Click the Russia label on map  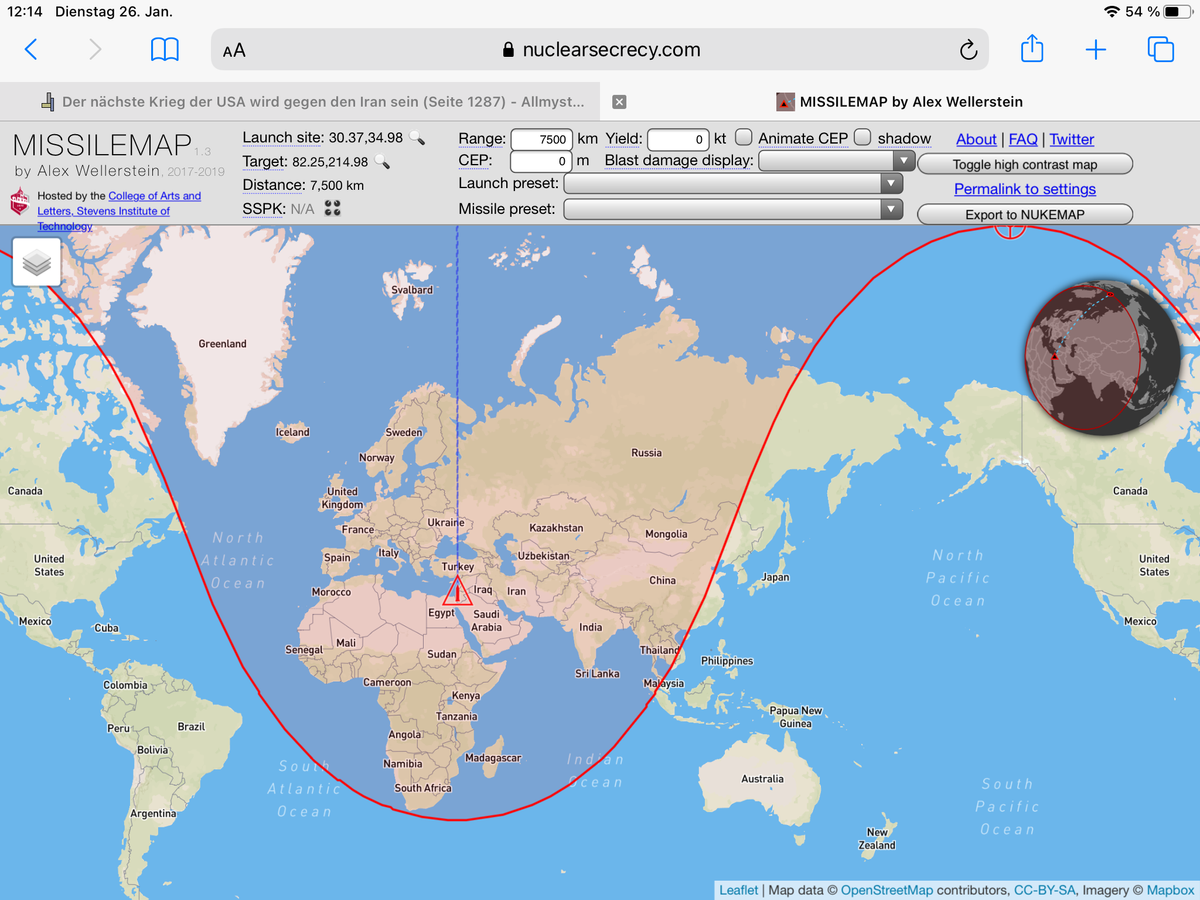point(646,453)
